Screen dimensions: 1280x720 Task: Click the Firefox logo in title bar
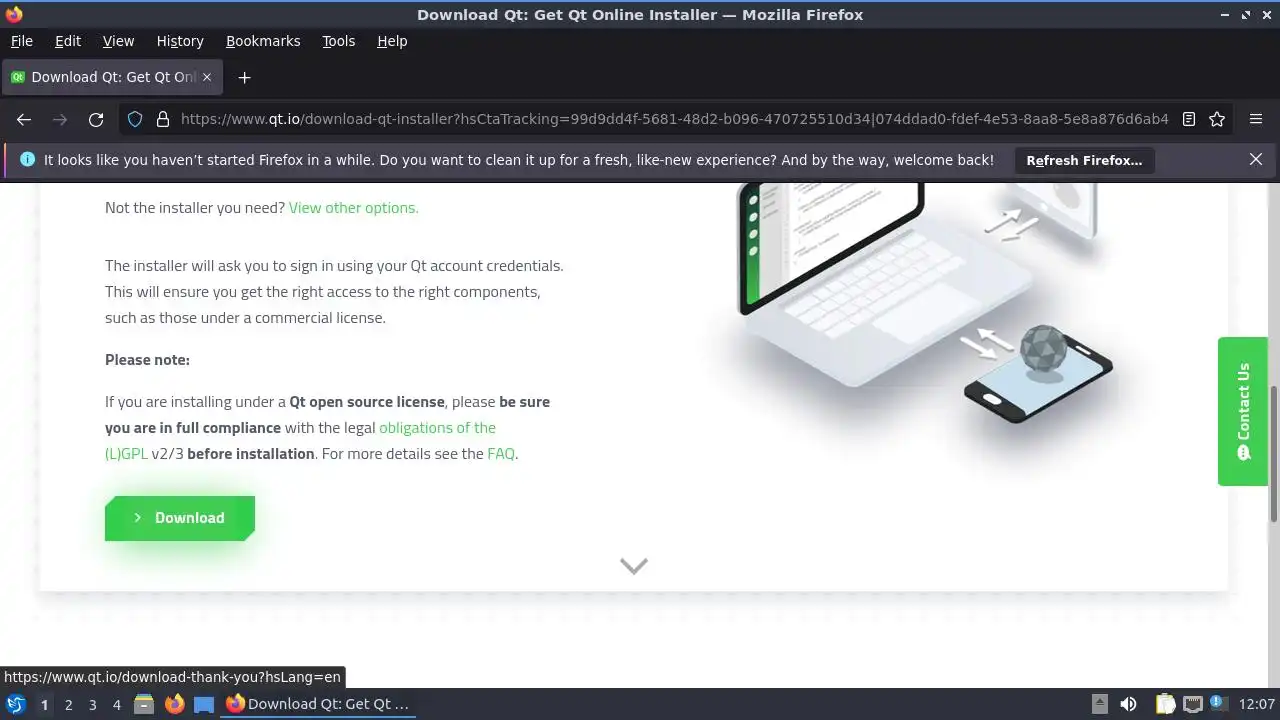[14, 14]
